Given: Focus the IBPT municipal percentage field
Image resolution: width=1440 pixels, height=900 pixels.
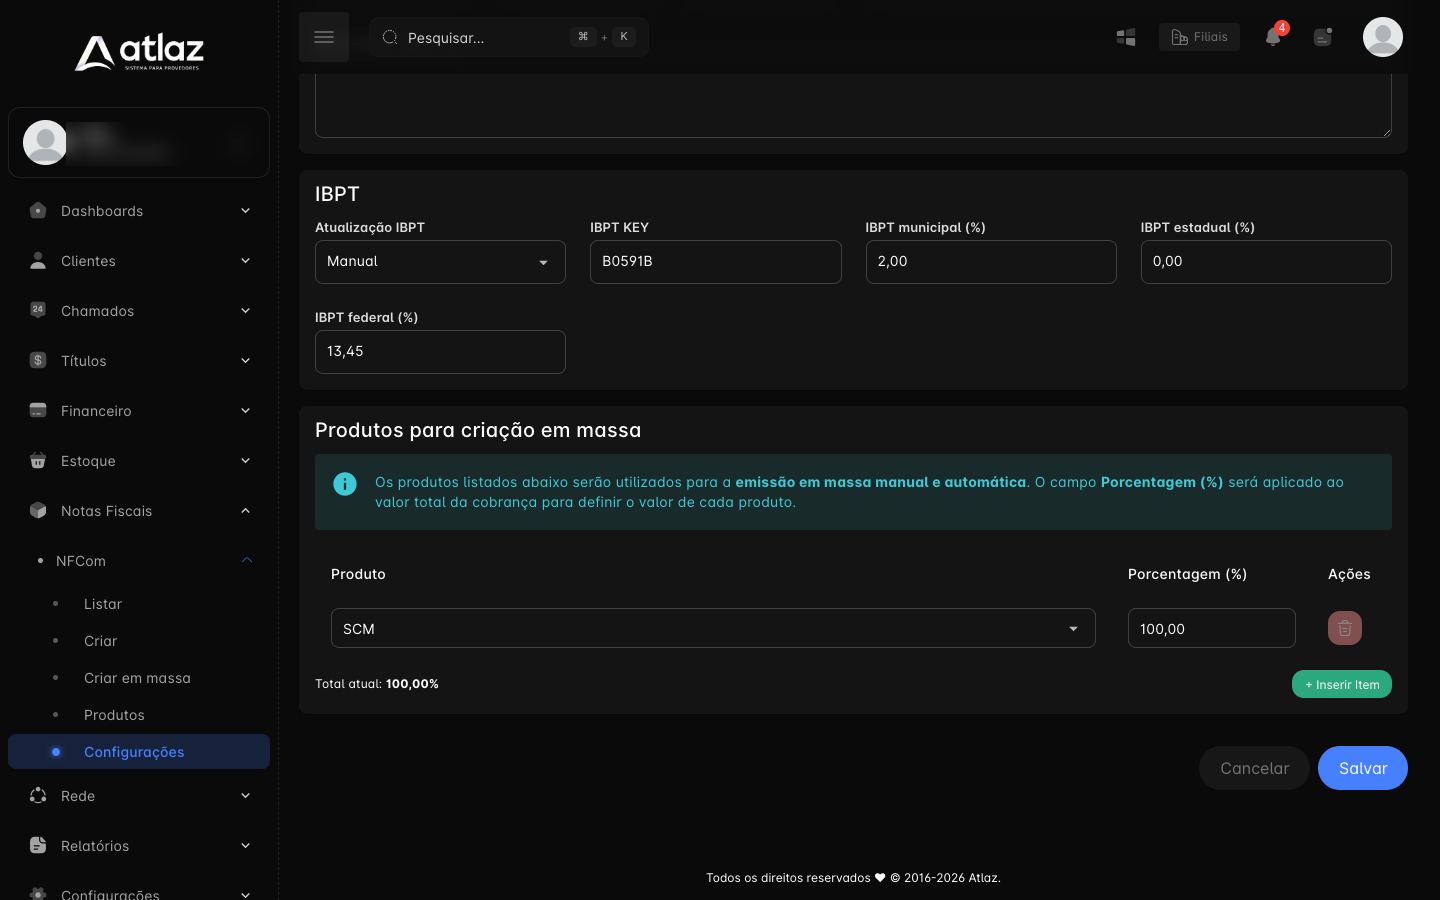Looking at the screenshot, I should (x=991, y=262).
